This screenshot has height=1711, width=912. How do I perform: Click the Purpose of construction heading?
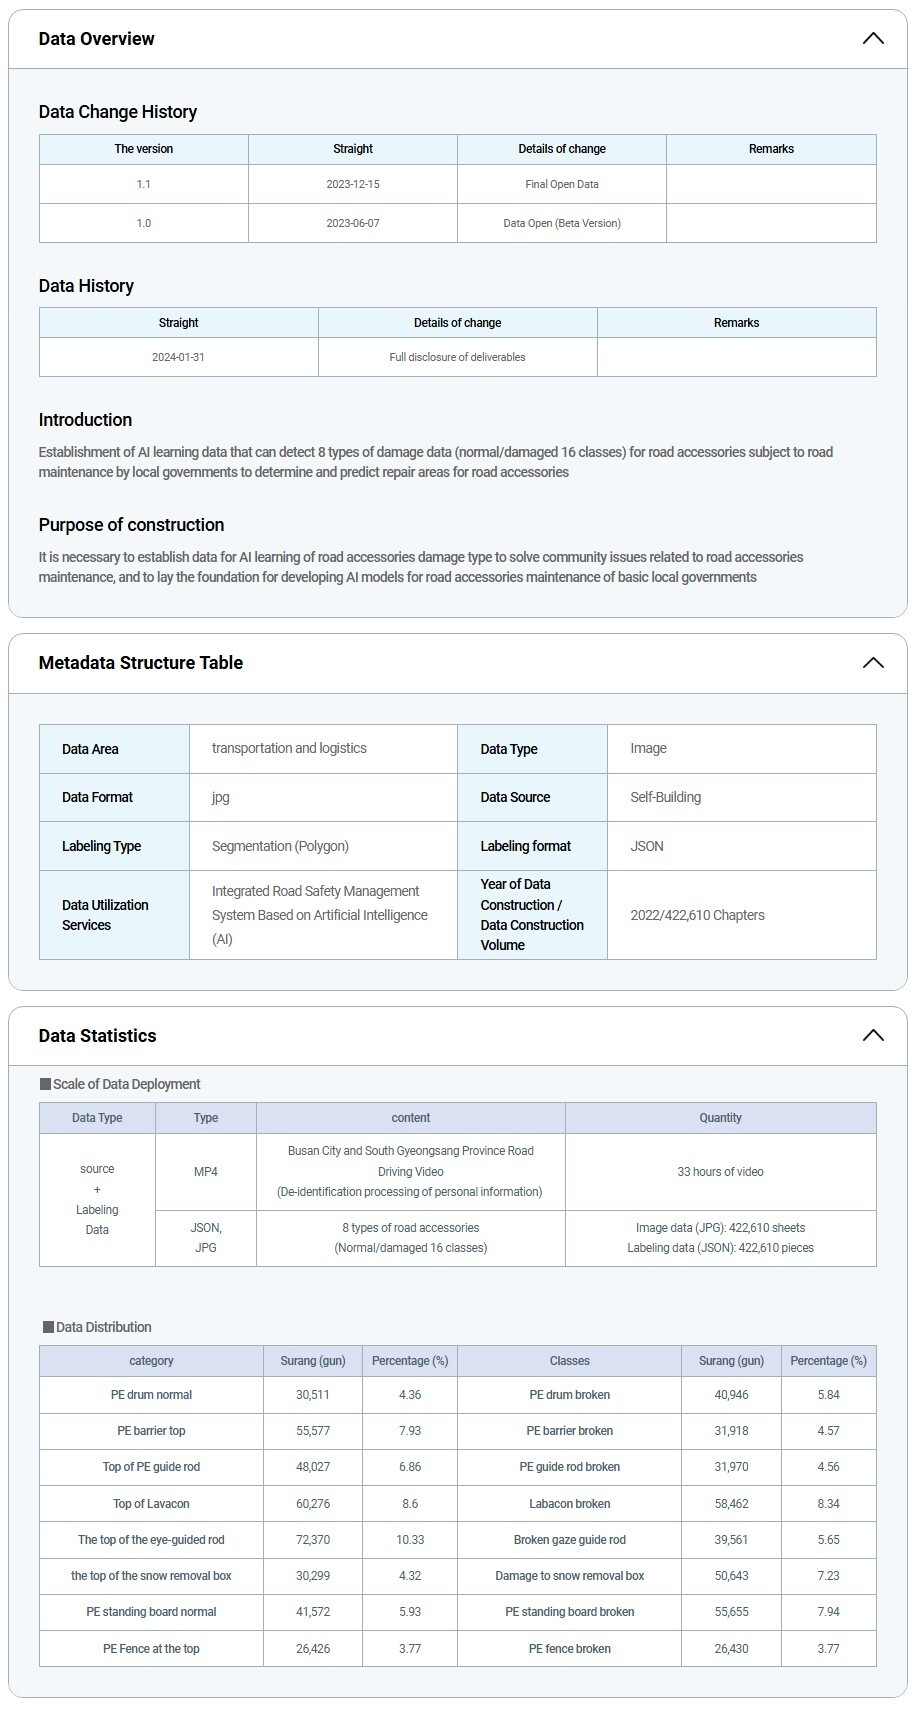click(x=132, y=525)
